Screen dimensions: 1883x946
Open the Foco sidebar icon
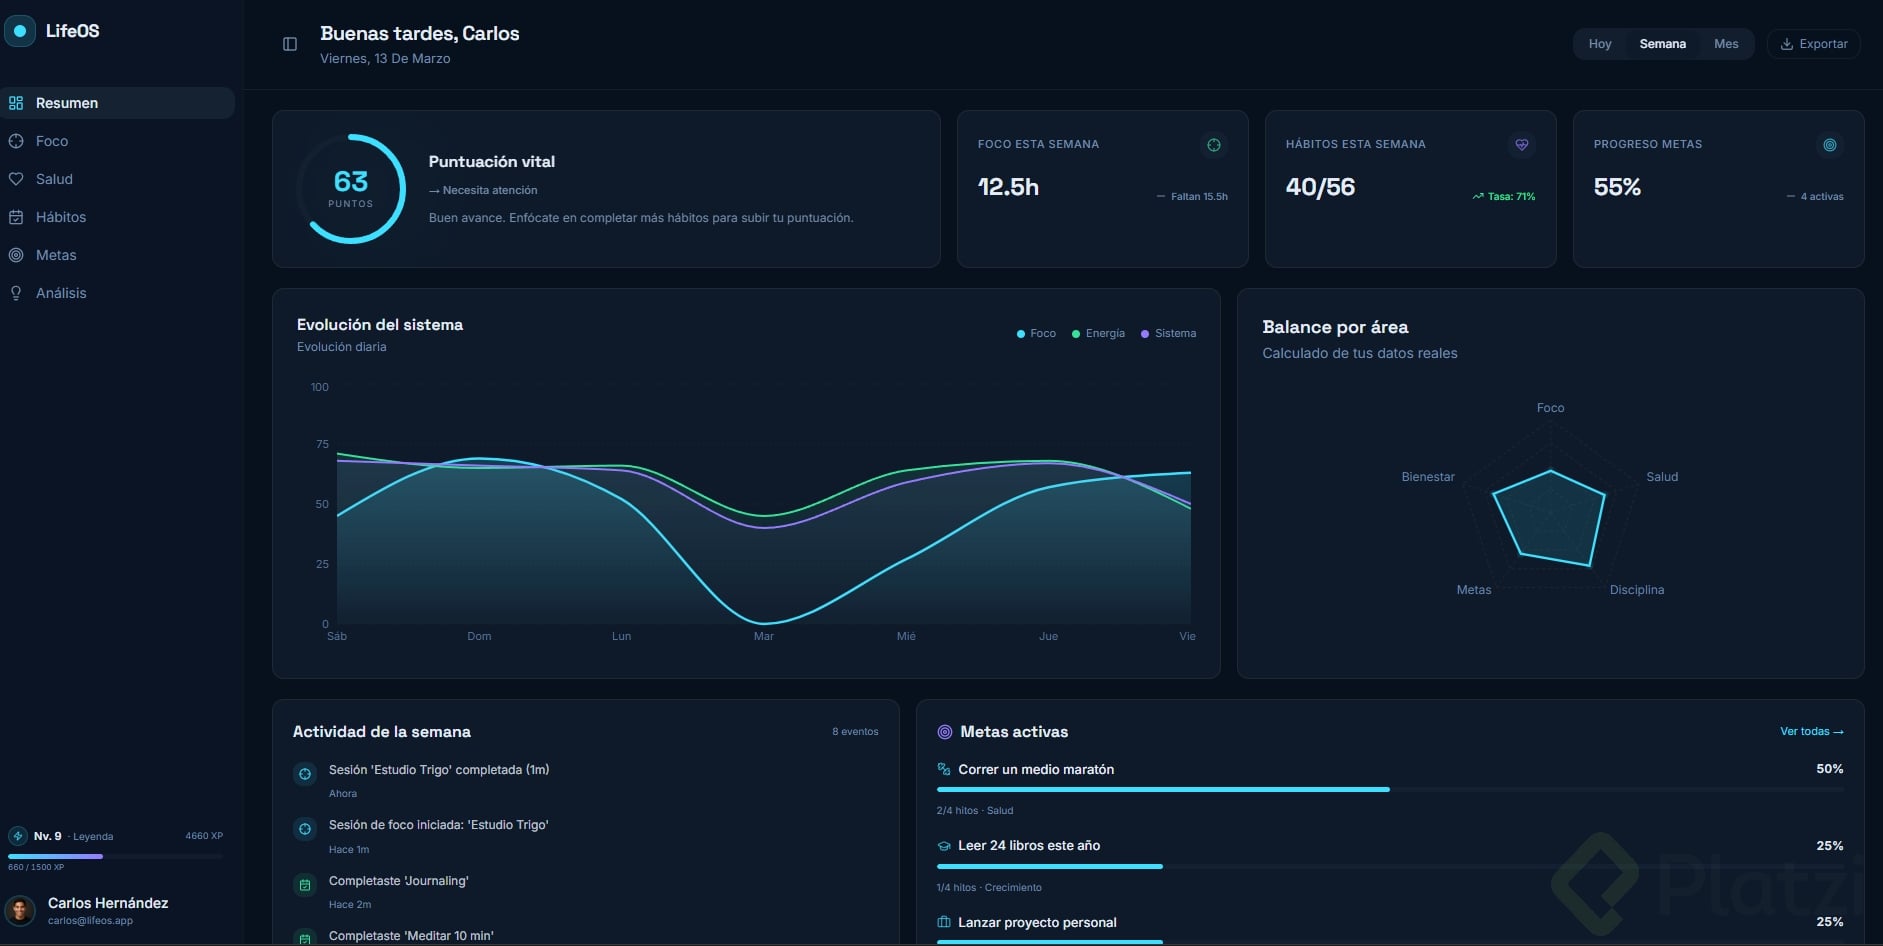(x=16, y=141)
